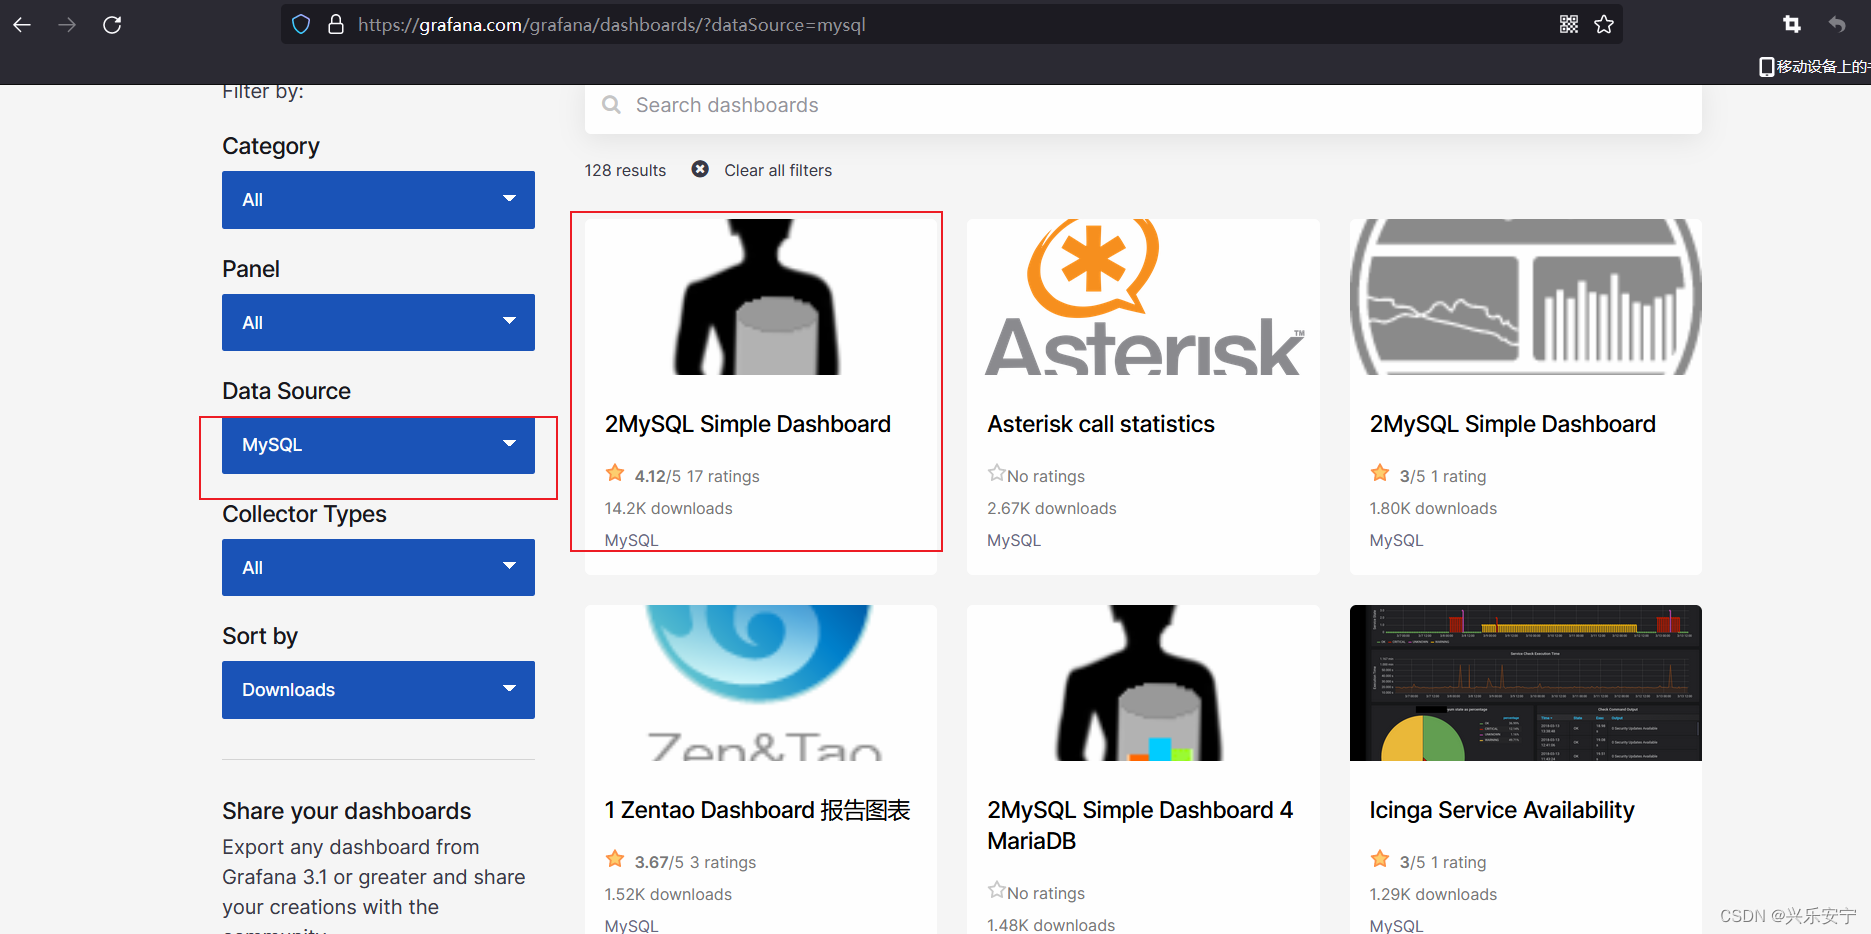
Task: Reload the page with refresh icon
Action: (x=112, y=25)
